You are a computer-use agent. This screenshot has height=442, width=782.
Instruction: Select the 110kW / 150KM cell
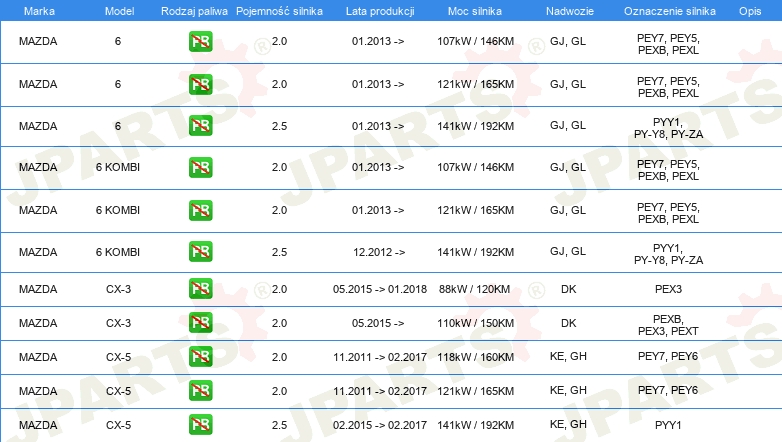coord(475,323)
